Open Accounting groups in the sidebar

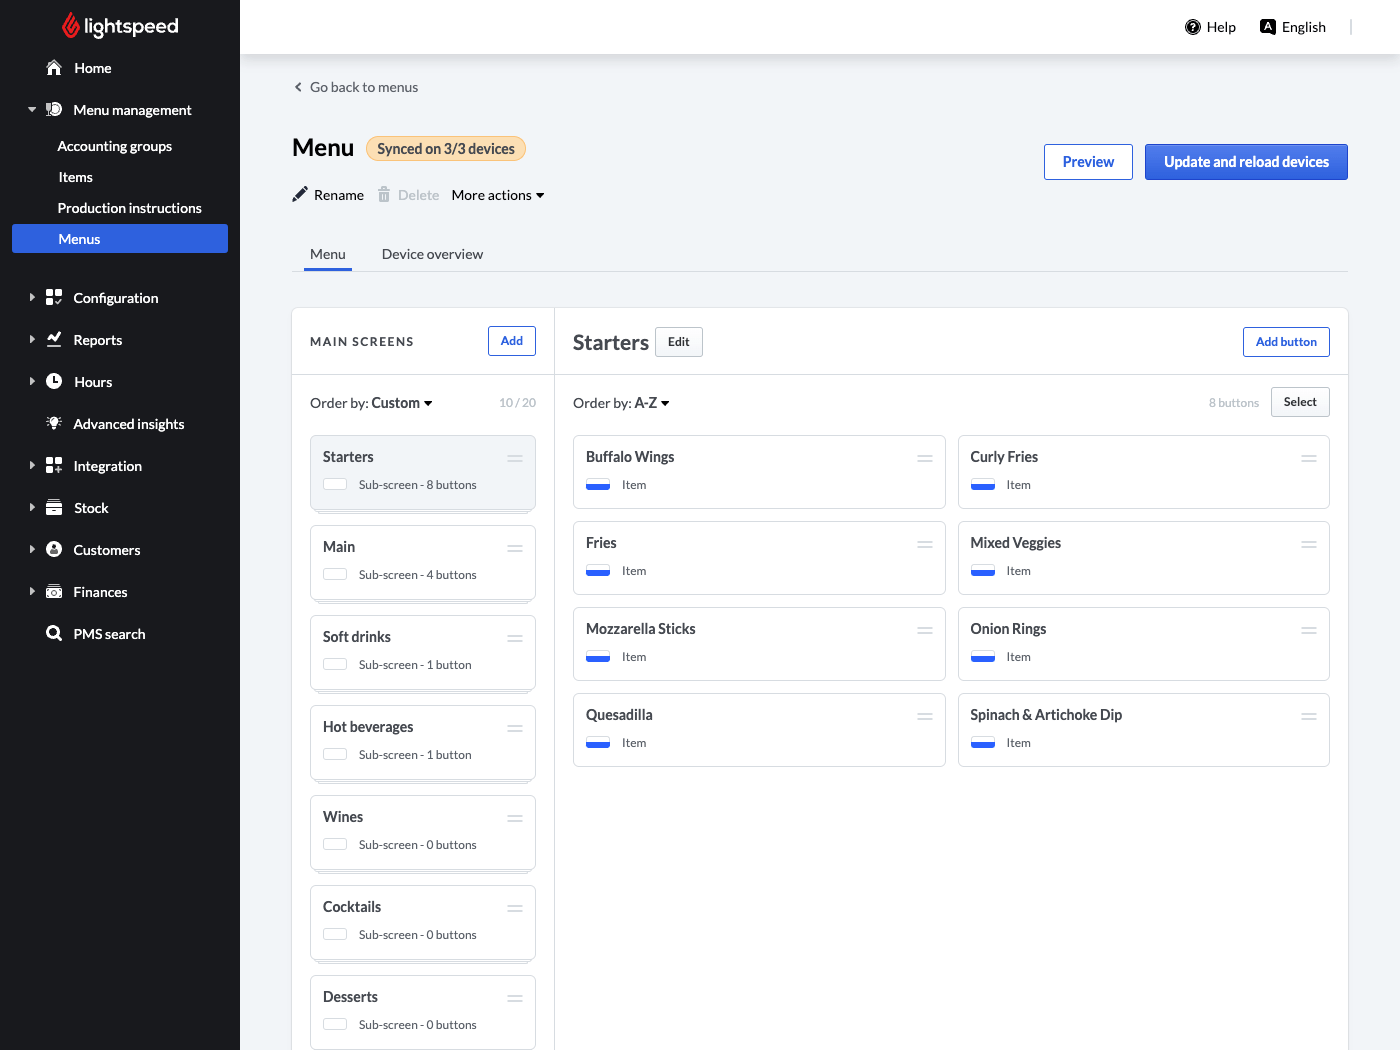pyautogui.click(x=115, y=146)
